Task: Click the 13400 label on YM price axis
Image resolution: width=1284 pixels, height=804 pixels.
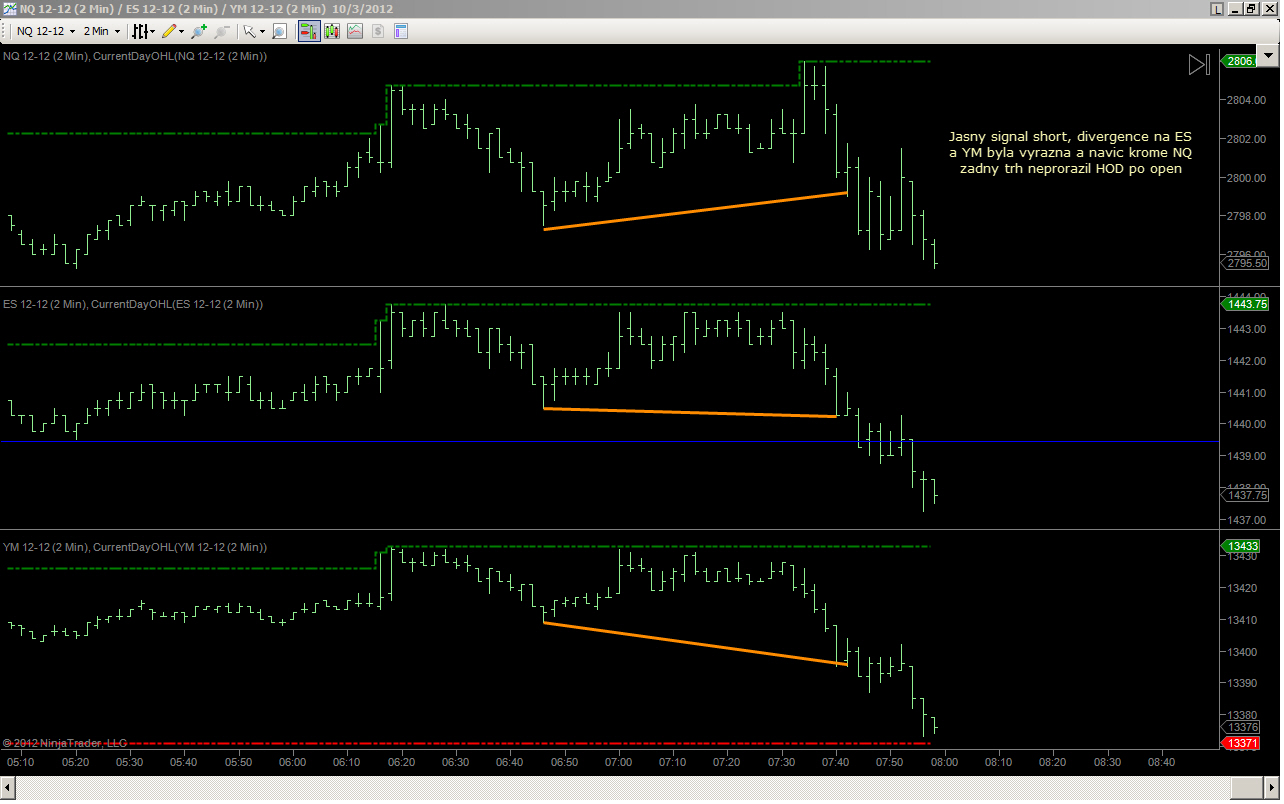Action: click(1242, 652)
